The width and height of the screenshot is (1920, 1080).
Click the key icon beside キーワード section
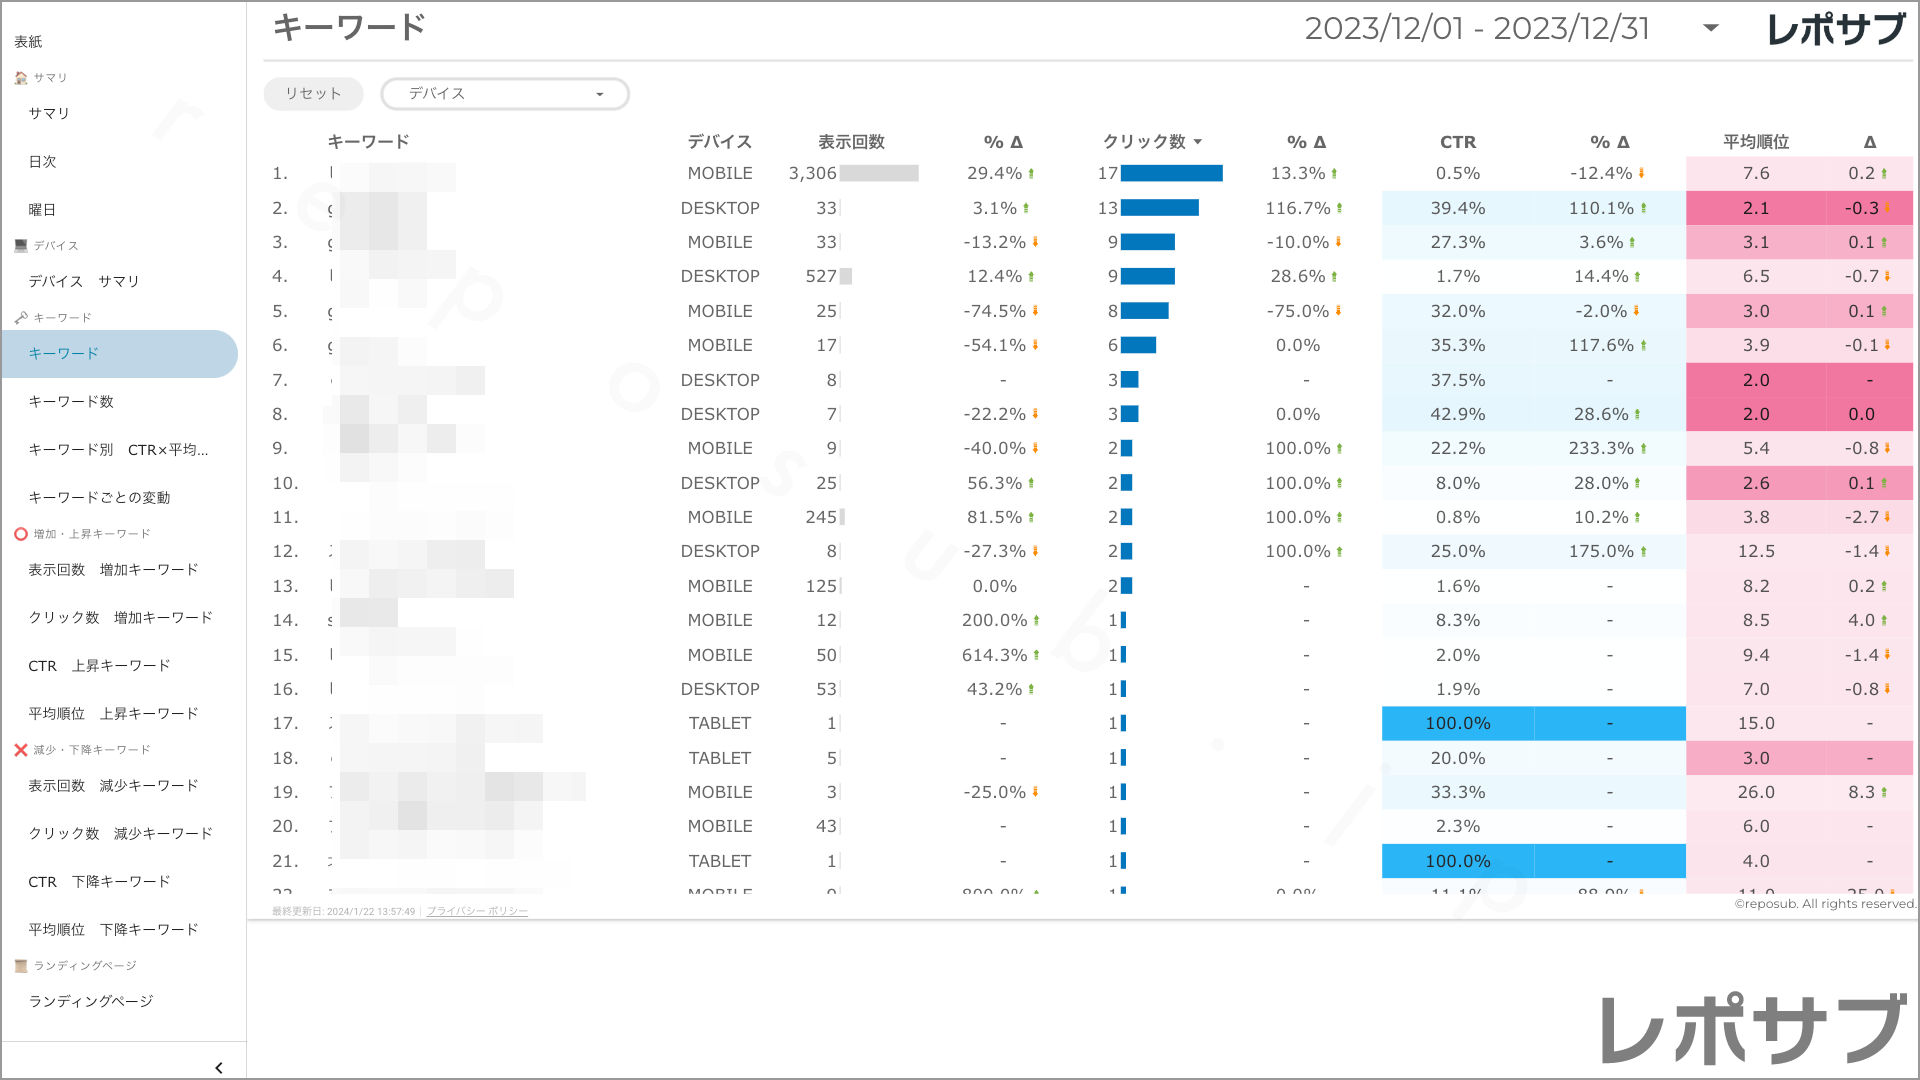coord(21,318)
